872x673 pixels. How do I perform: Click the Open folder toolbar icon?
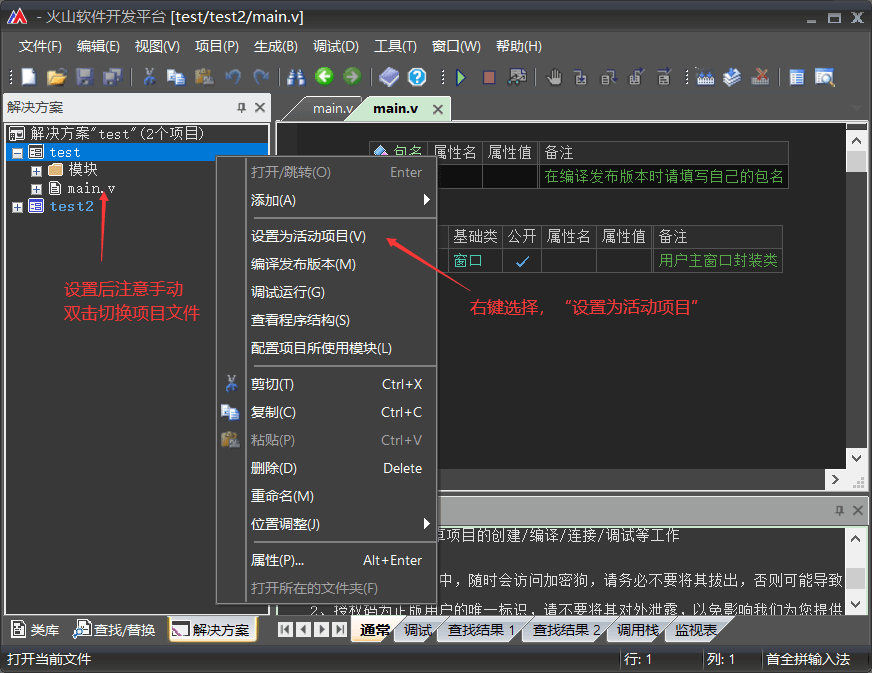57,77
